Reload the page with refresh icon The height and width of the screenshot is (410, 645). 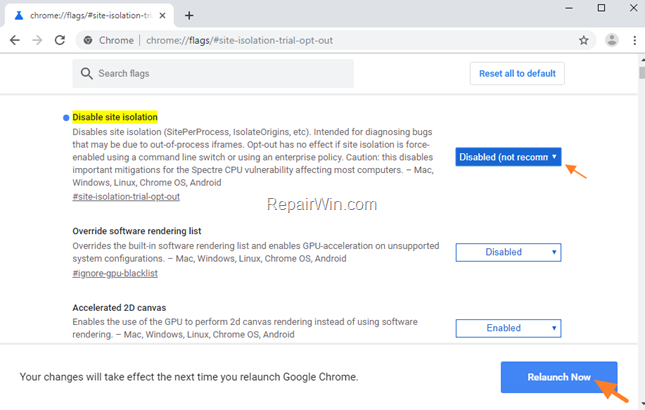[60, 40]
